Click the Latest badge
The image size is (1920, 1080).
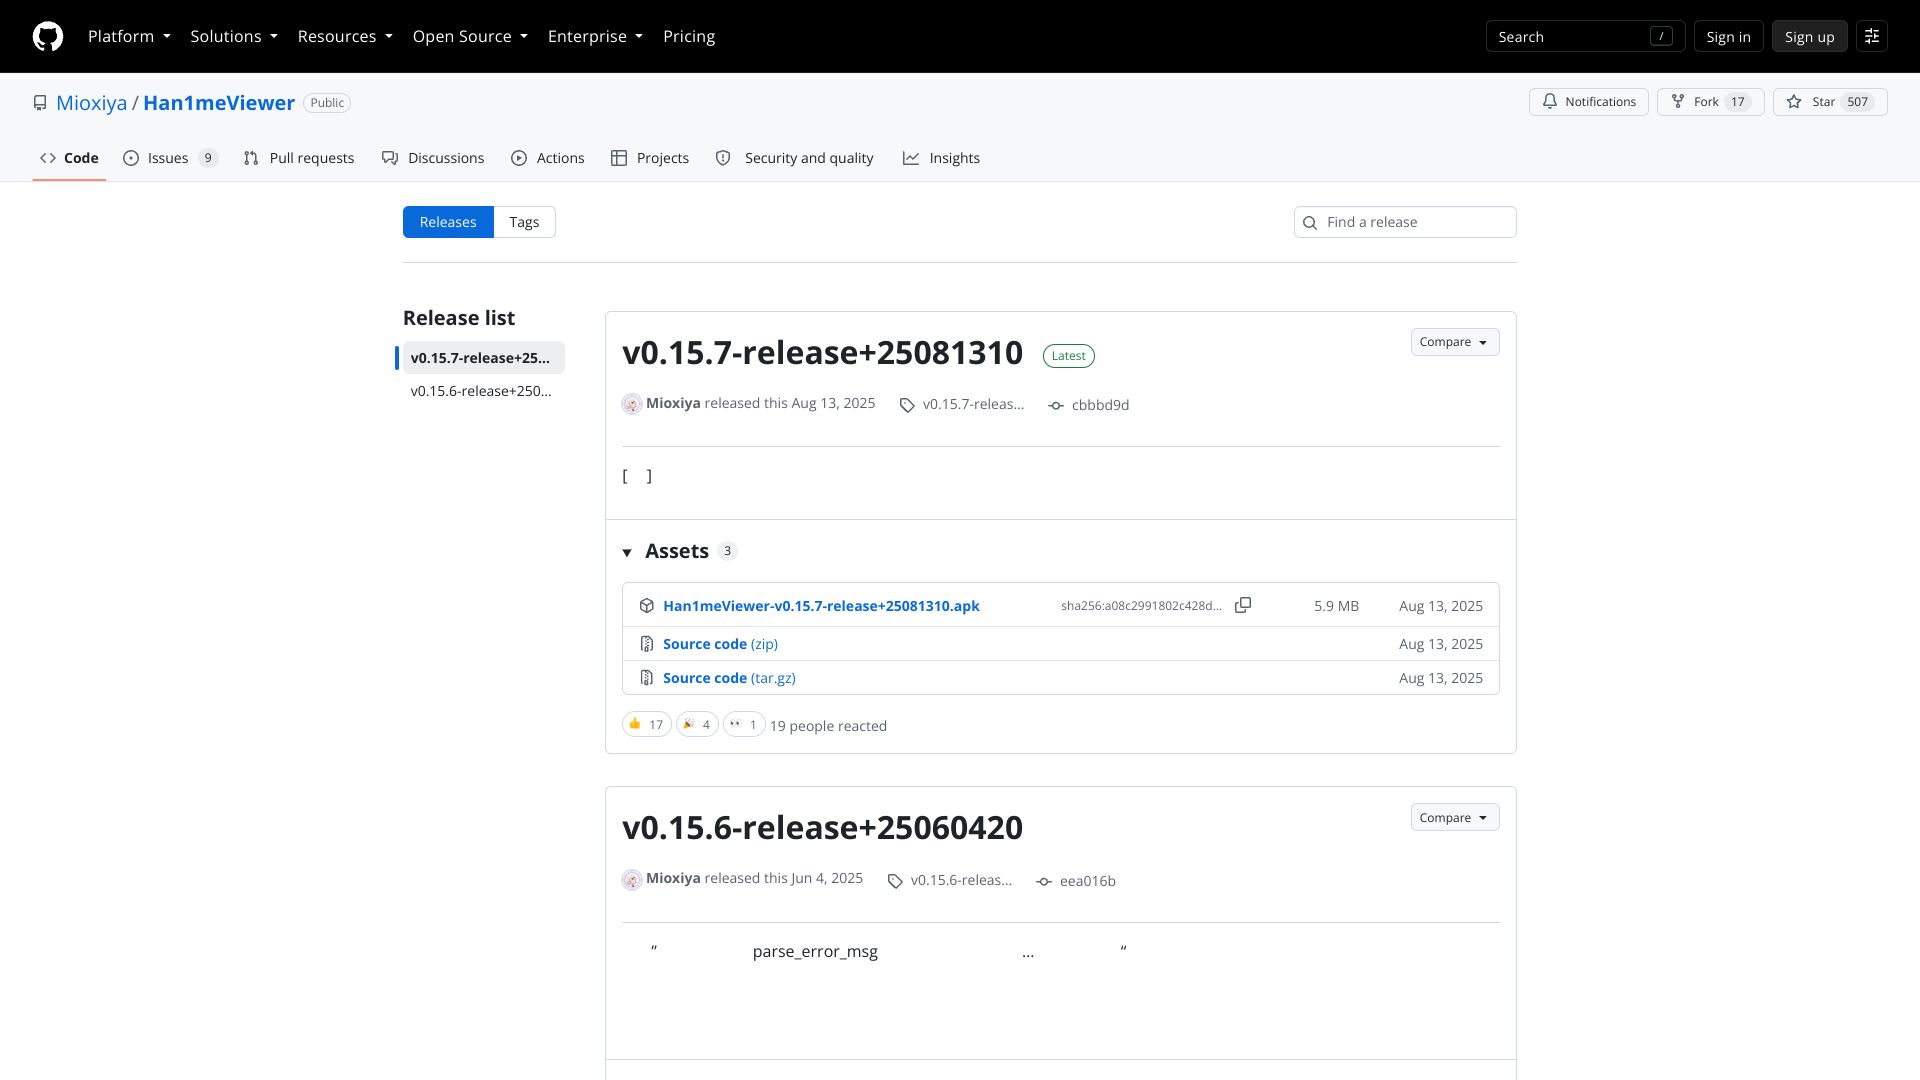coord(1068,356)
